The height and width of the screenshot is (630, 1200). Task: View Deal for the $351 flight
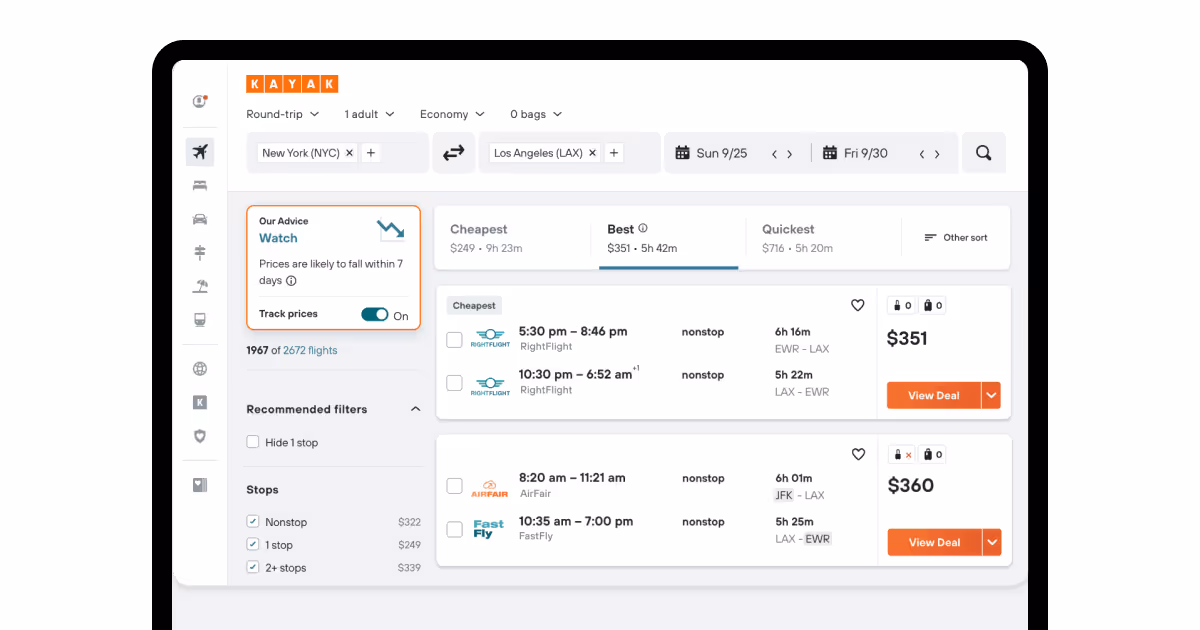pyautogui.click(x=934, y=395)
